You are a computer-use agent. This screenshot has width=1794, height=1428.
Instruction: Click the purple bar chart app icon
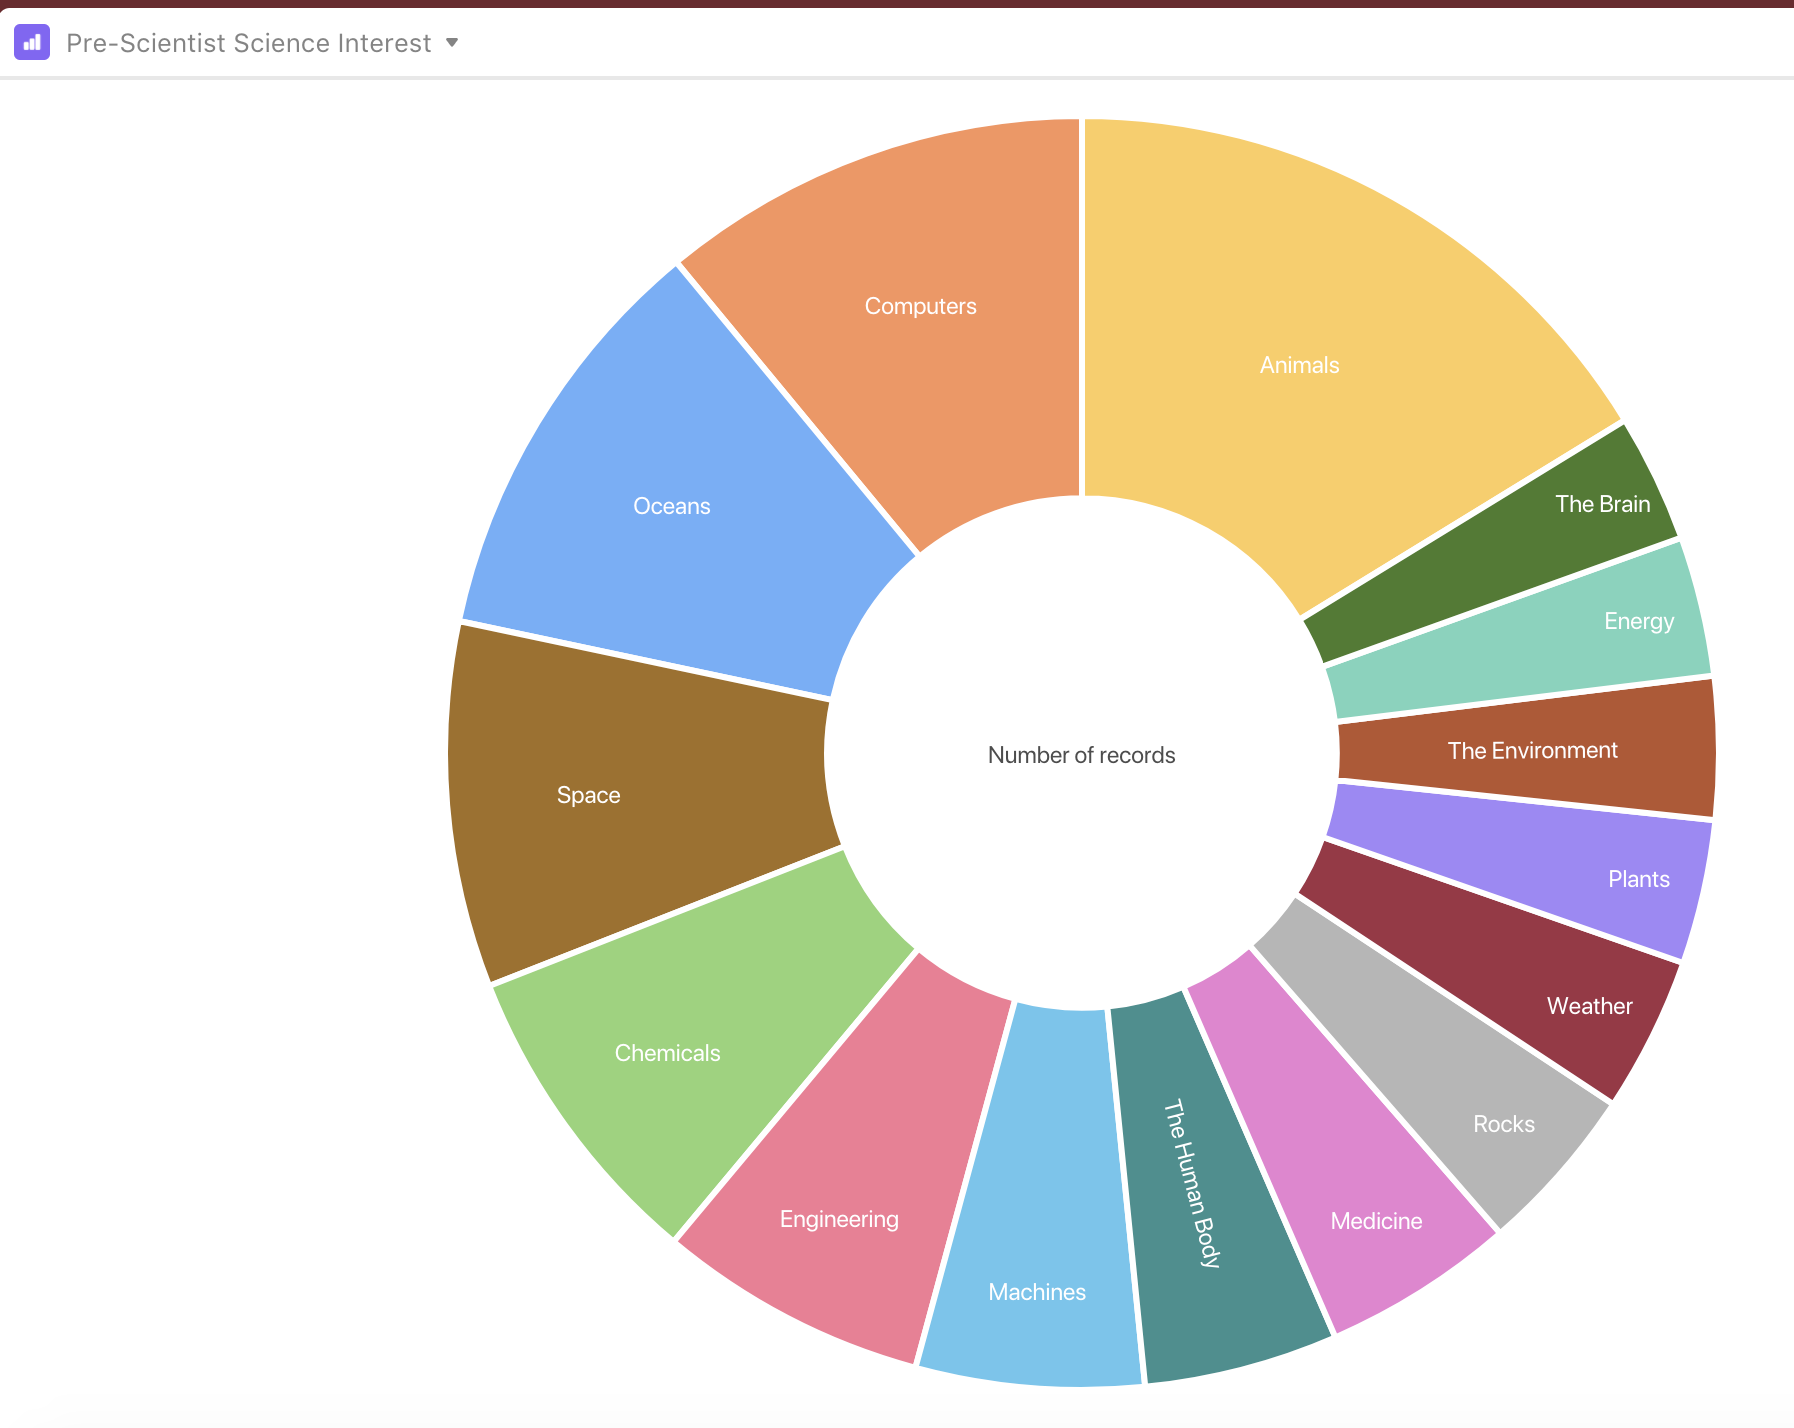[32, 43]
